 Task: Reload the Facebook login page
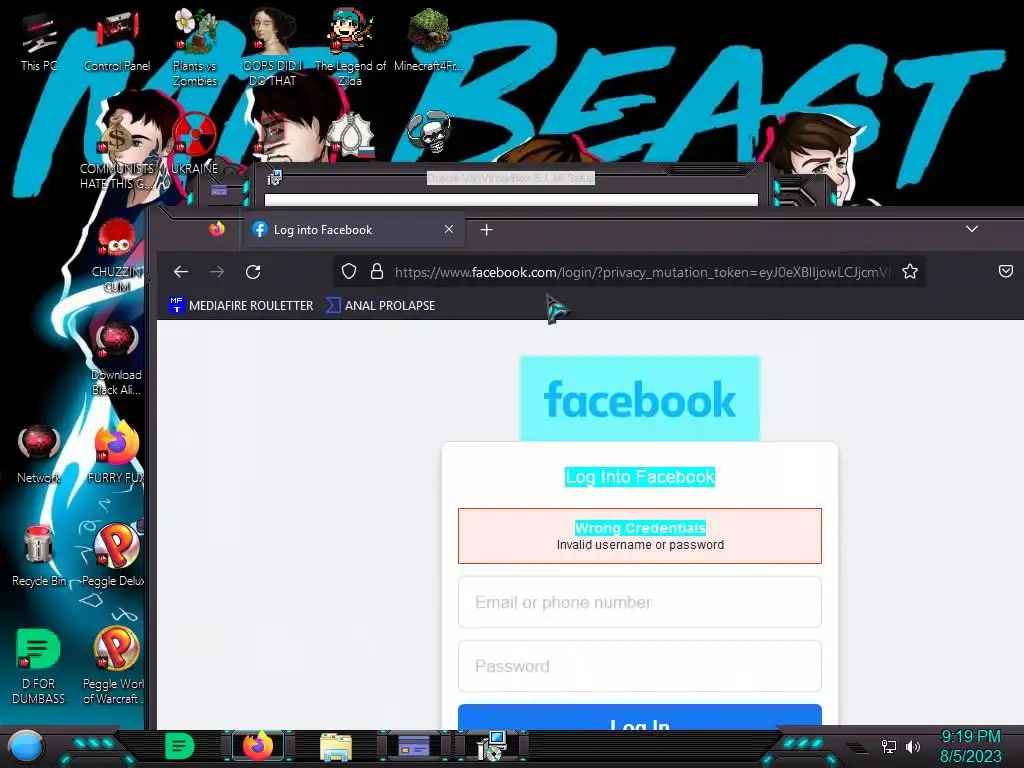[253, 272]
